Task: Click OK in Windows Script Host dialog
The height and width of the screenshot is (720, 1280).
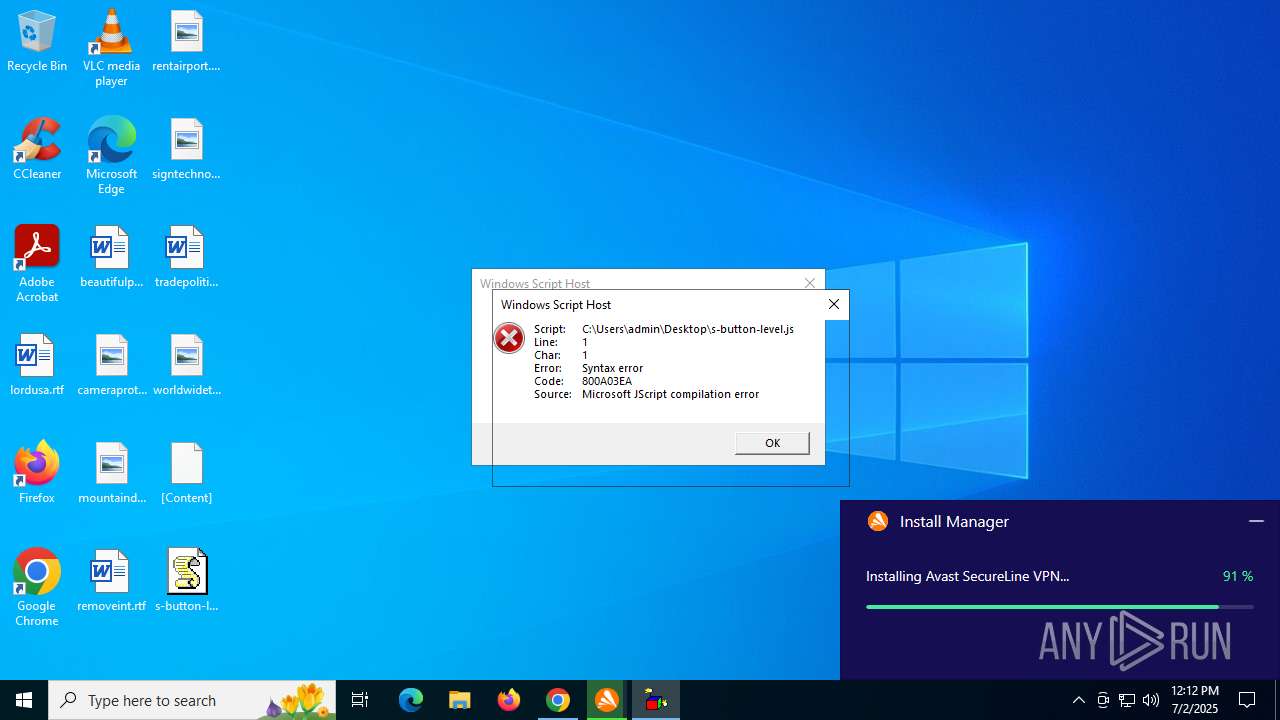Action: (772, 443)
